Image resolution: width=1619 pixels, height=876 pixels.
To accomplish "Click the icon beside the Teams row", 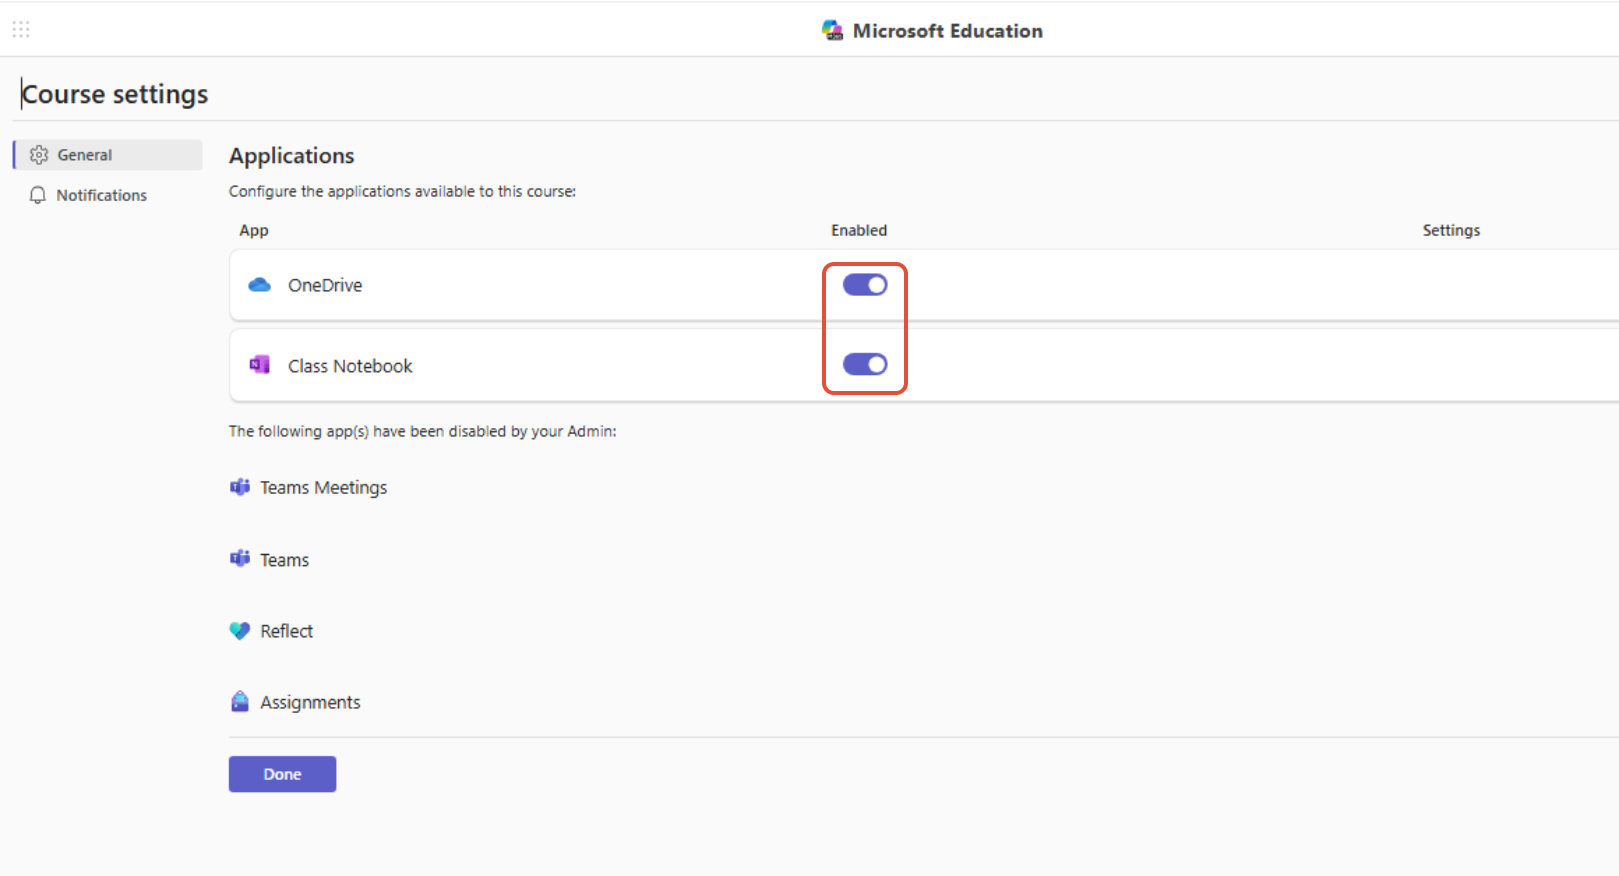I will click(240, 559).
